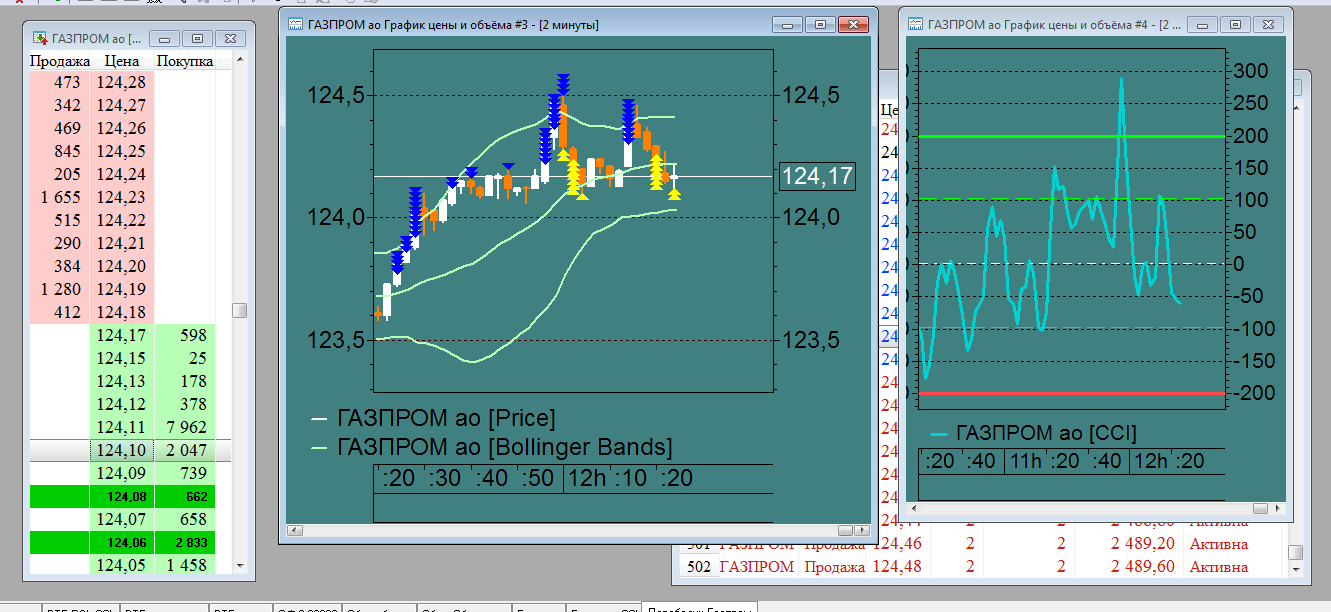Click the chart #4 window title icon

coord(915,24)
